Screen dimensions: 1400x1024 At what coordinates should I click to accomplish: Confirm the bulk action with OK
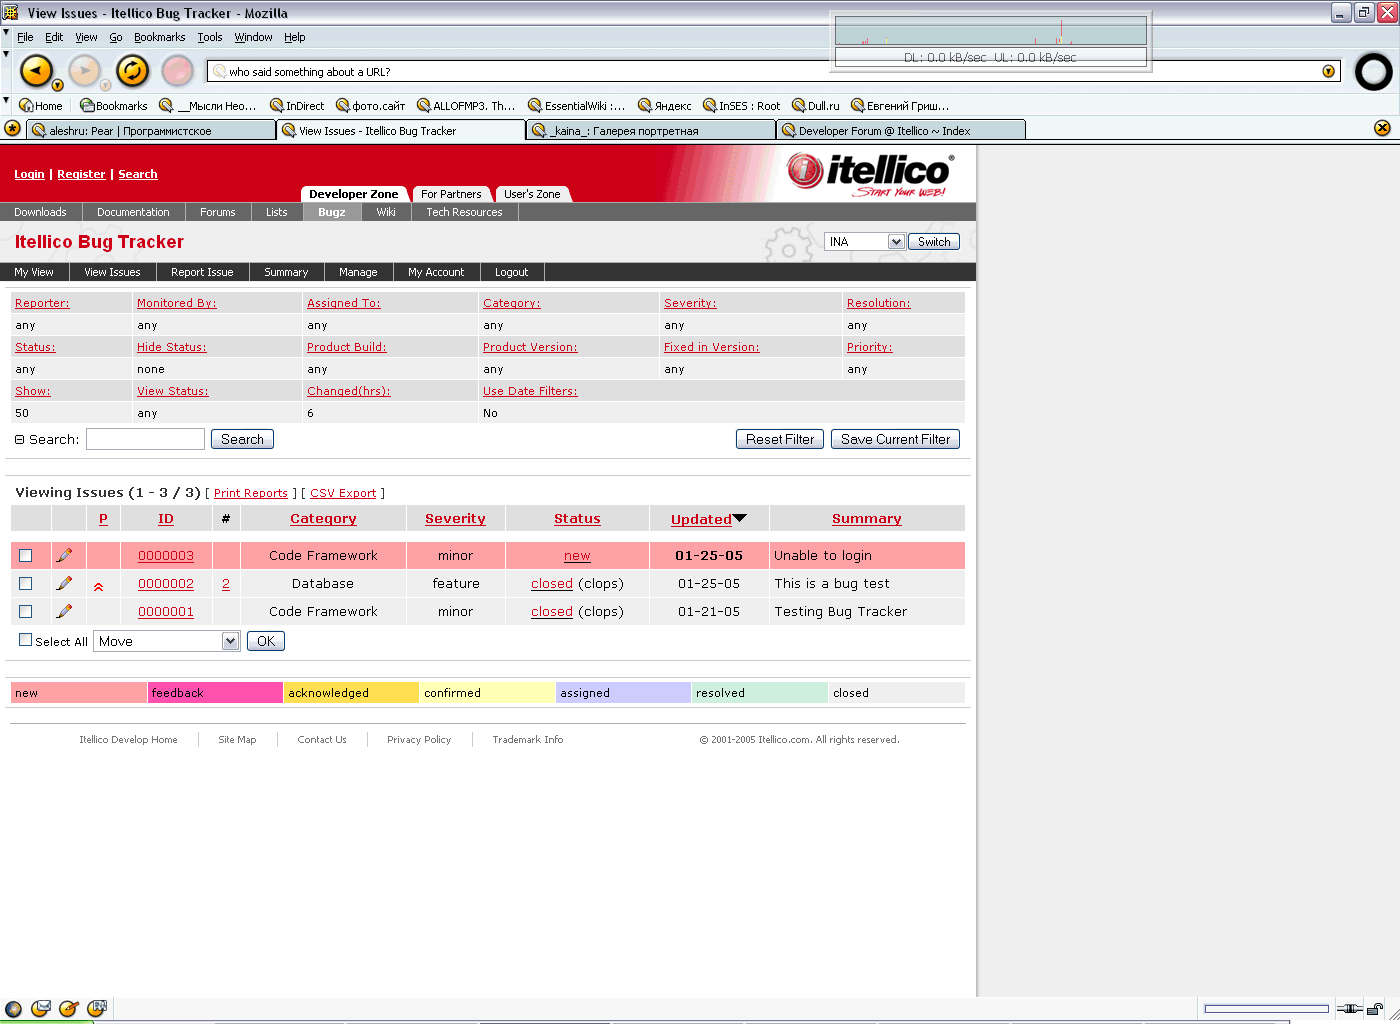(x=266, y=641)
